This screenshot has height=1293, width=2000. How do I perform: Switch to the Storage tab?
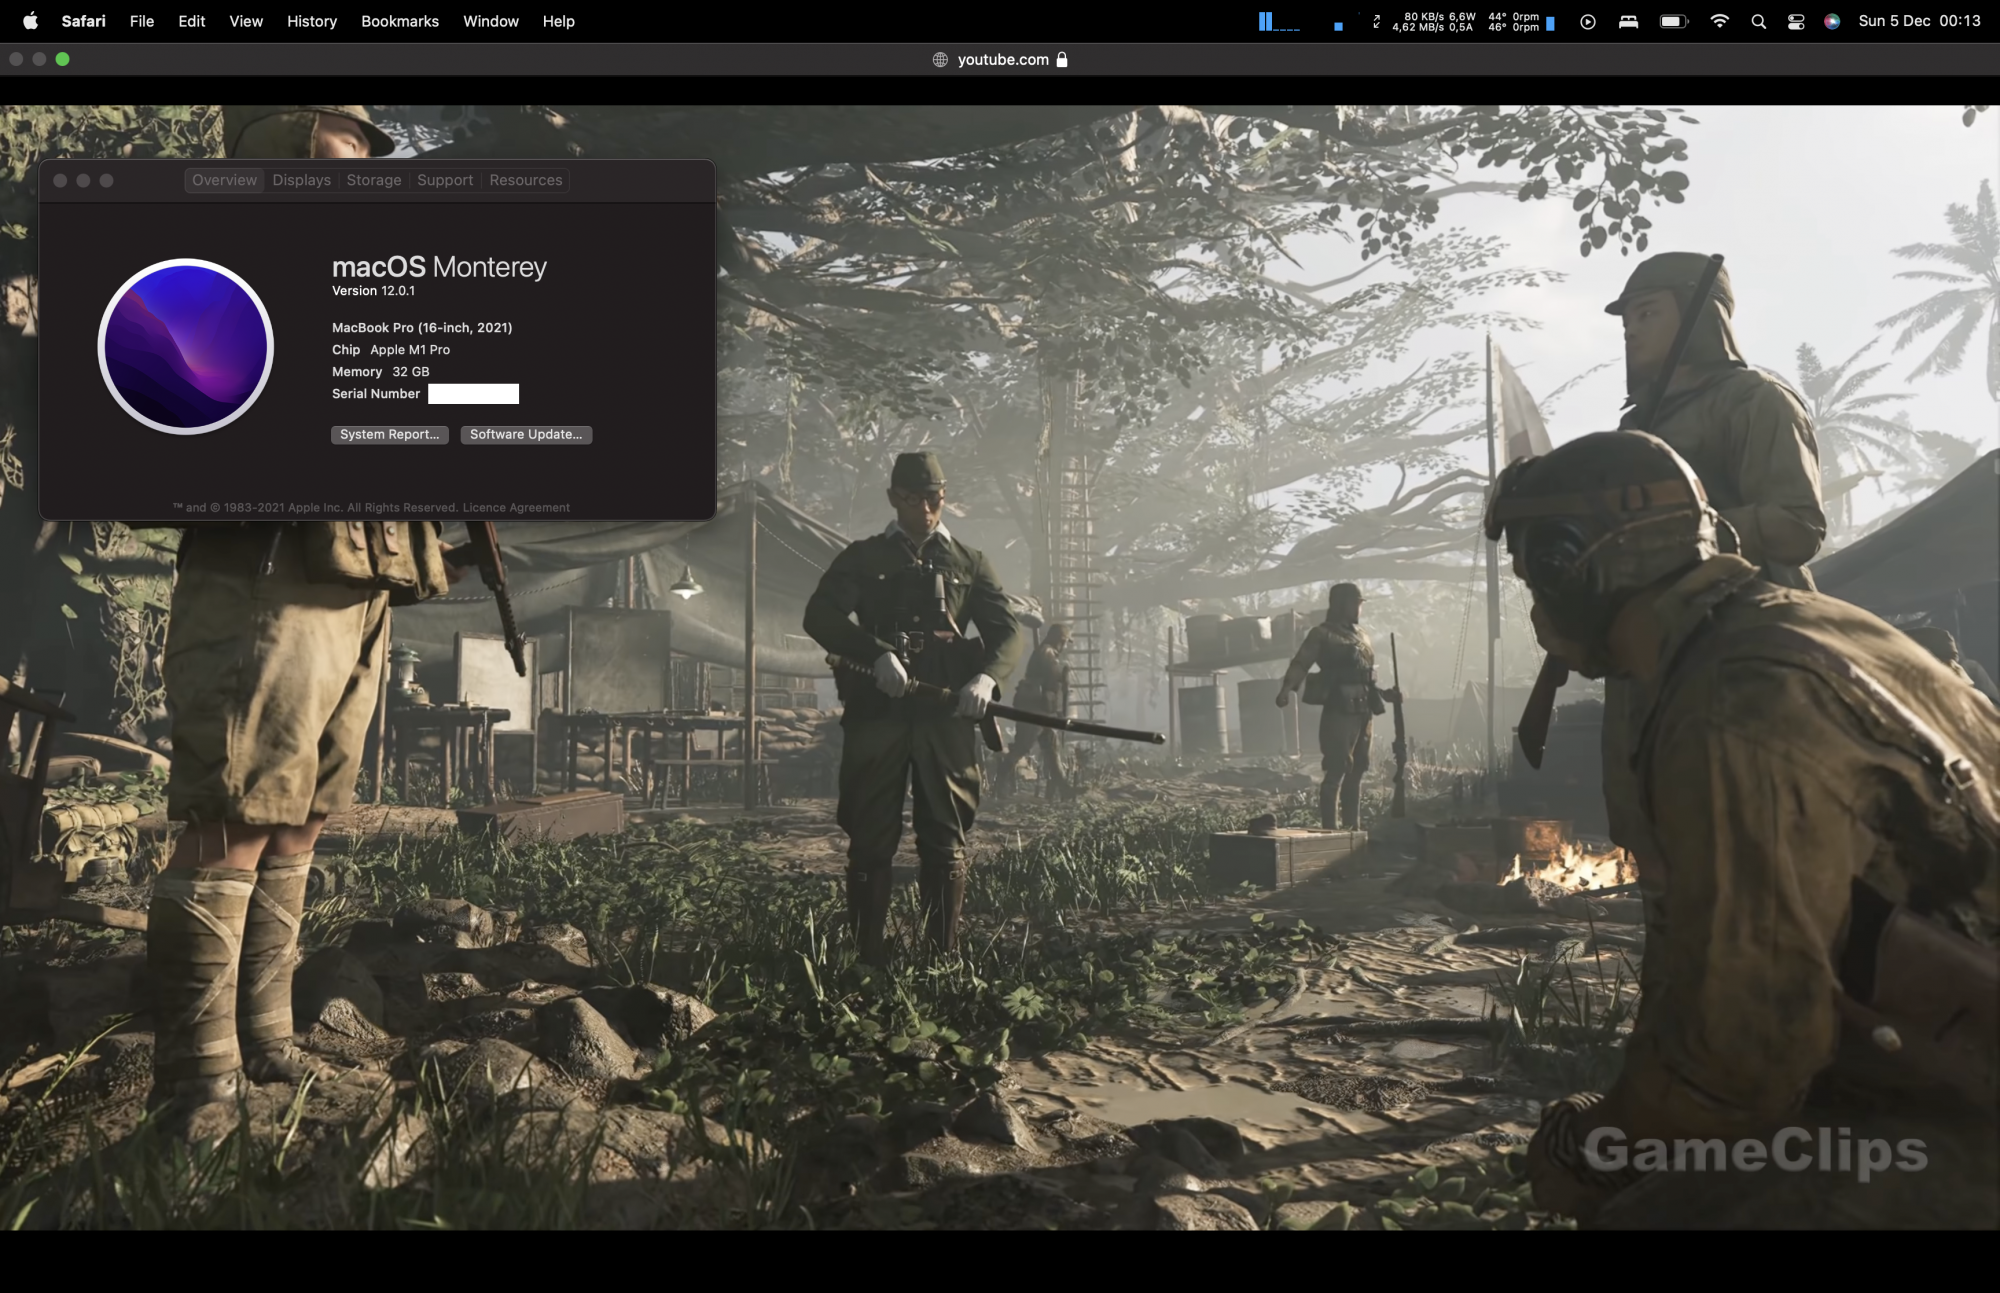[x=373, y=180]
